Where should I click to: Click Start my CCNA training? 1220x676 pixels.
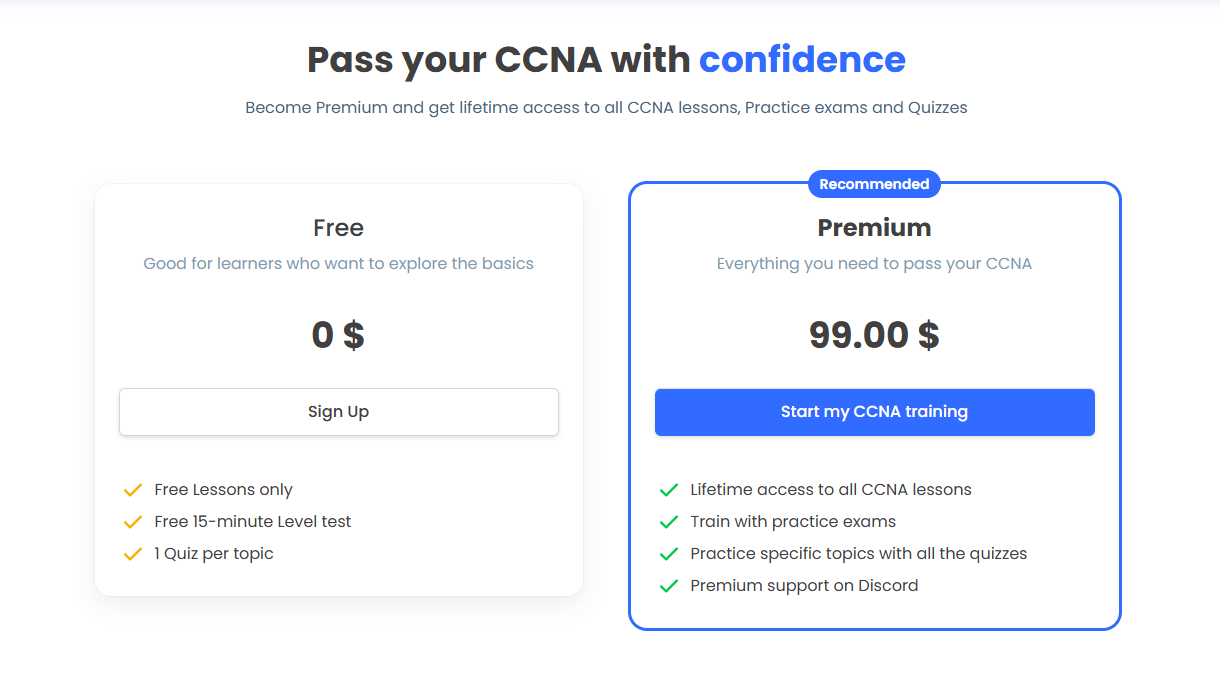point(873,411)
